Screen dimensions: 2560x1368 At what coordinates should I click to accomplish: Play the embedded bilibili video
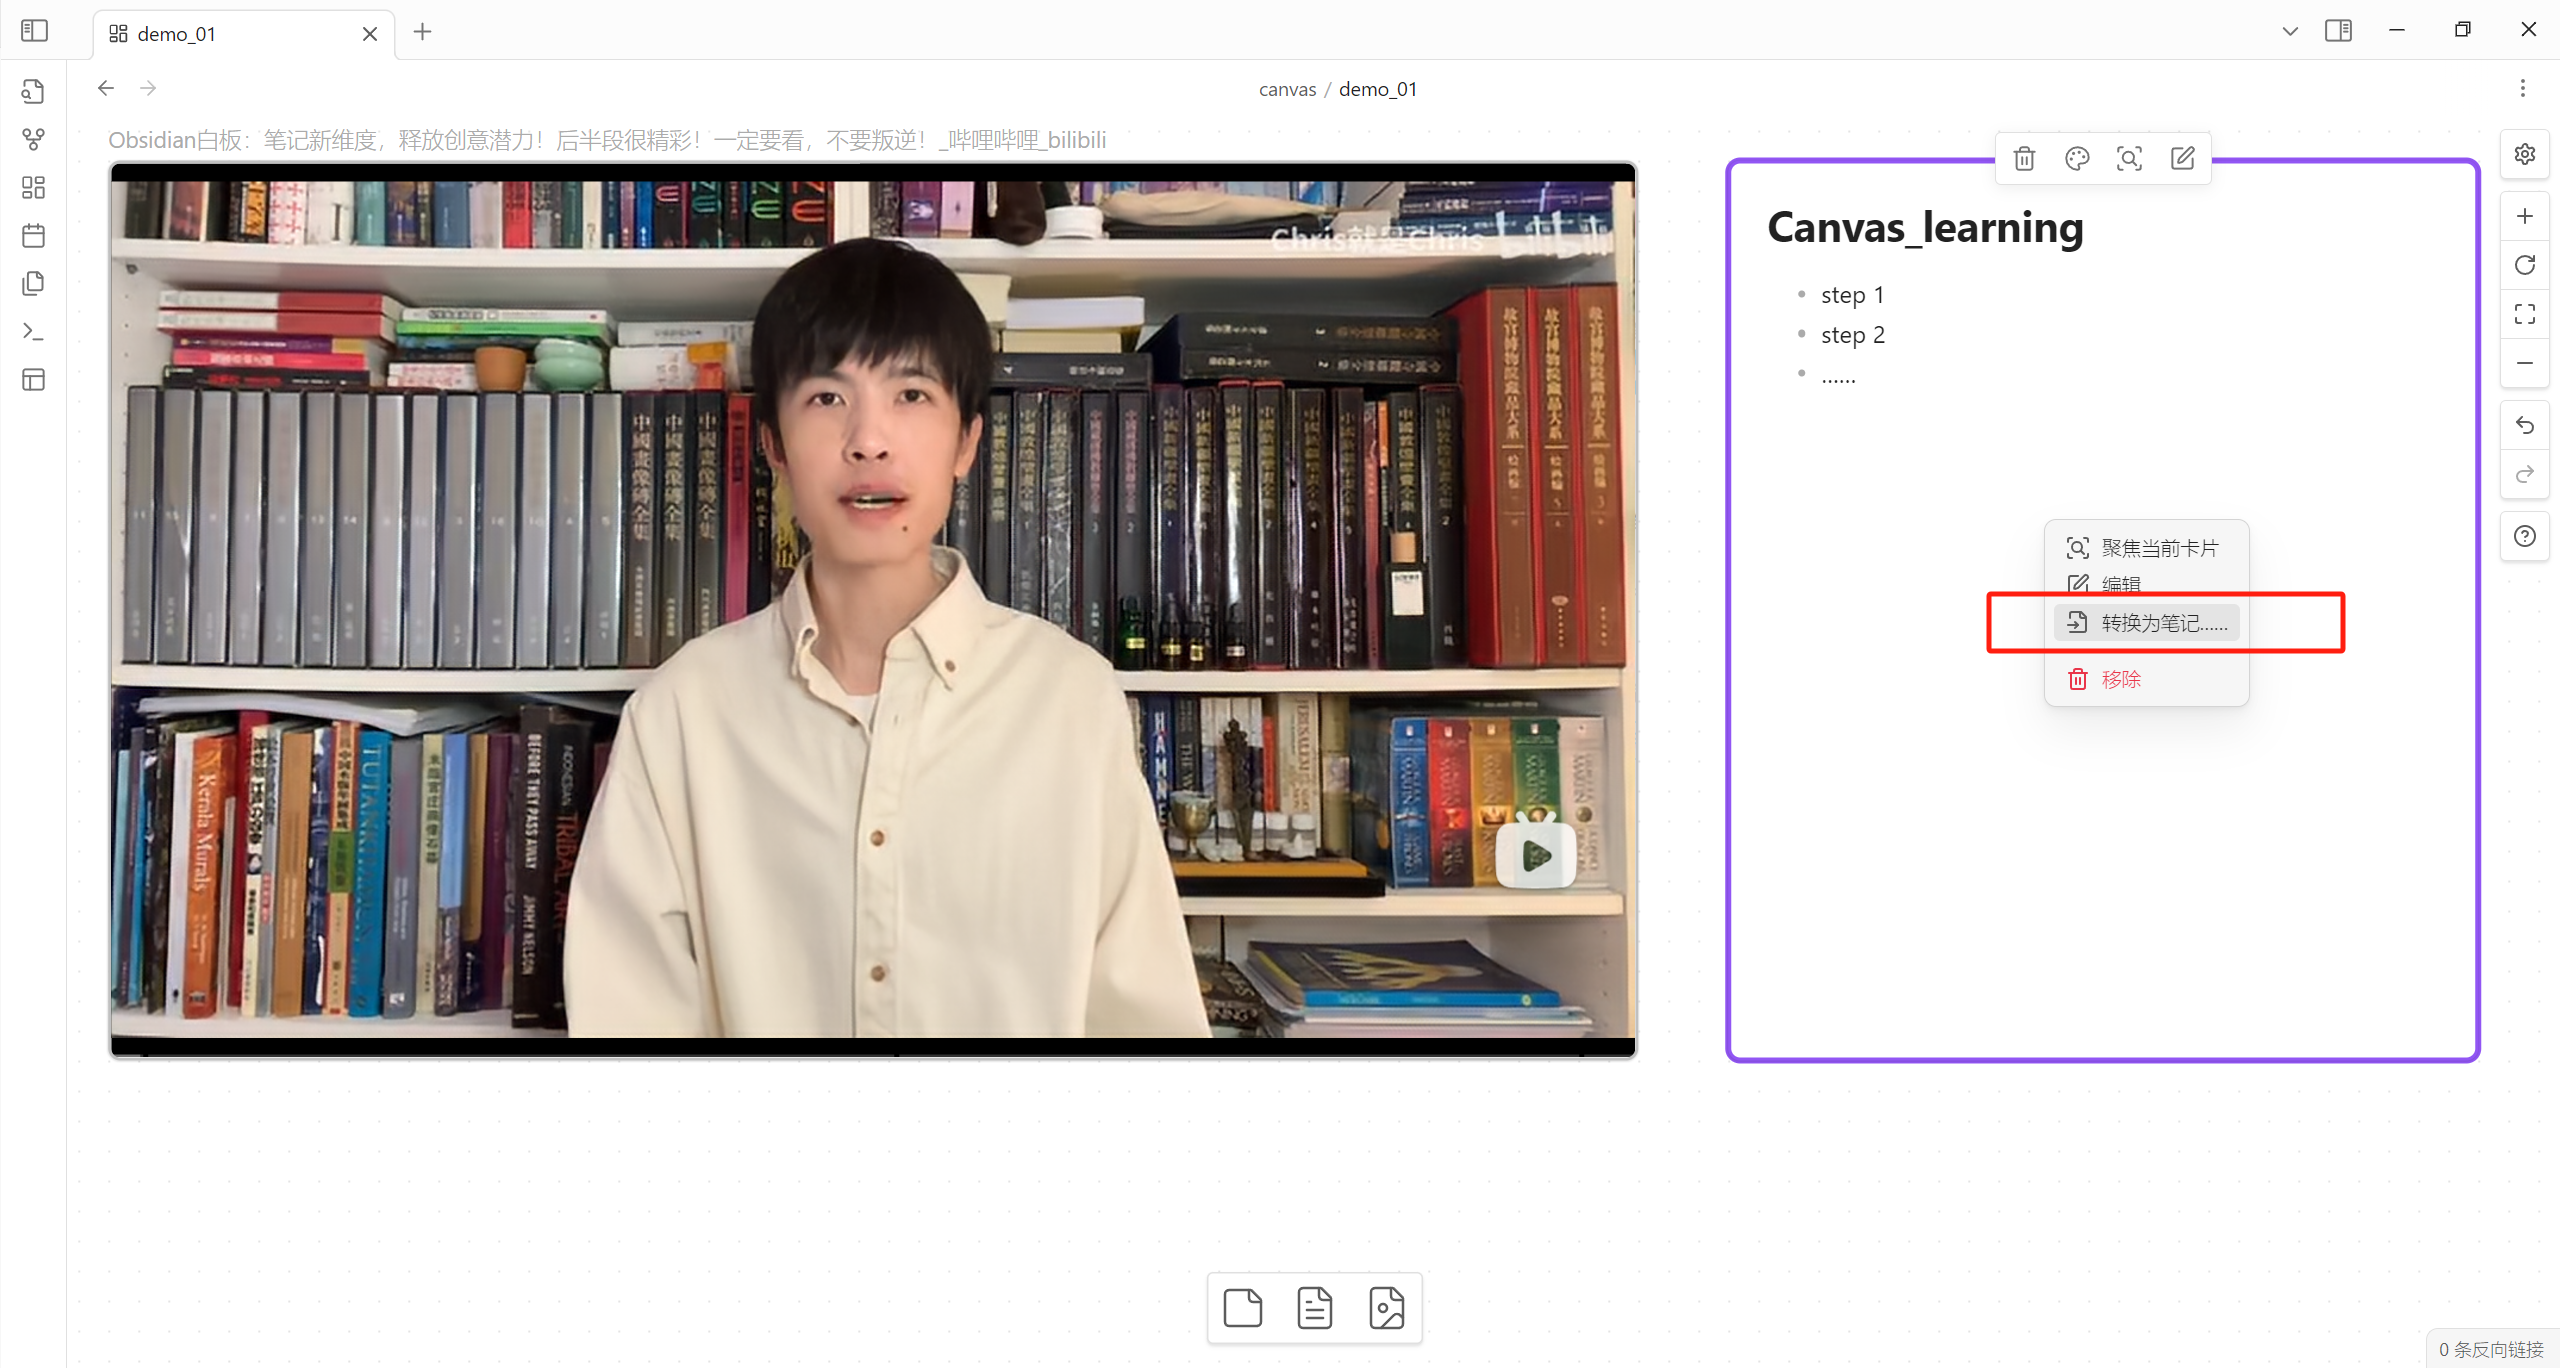point(1535,854)
